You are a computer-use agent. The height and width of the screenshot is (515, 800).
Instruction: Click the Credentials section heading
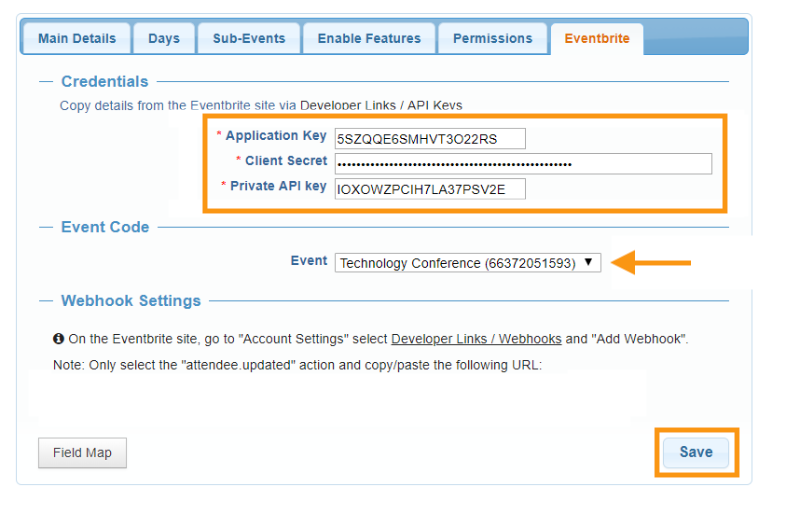coord(104,82)
